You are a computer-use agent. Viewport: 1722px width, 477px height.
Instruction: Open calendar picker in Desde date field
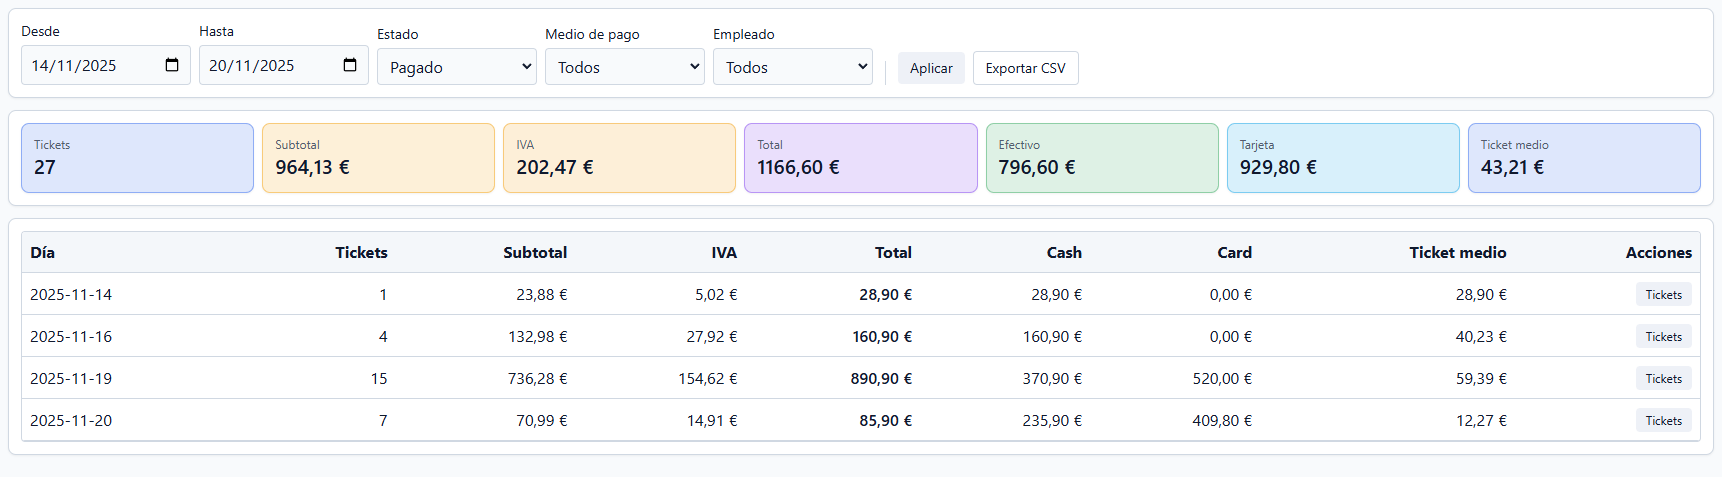pyautogui.click(x=172, y=65)
